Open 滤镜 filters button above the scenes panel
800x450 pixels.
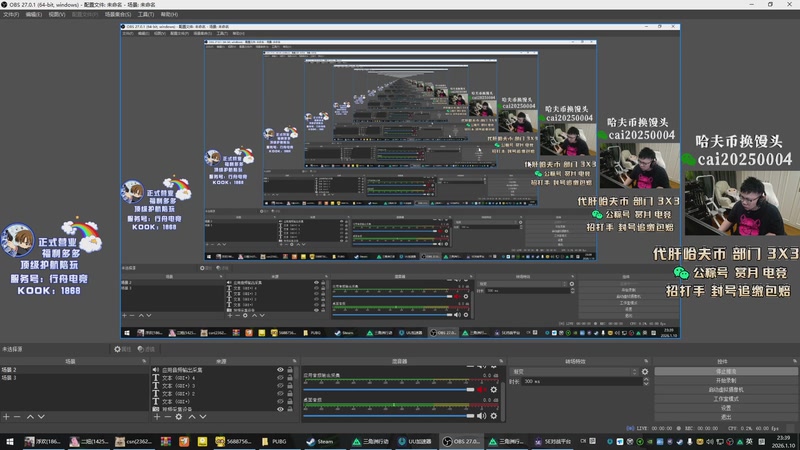tap(146, 349)
